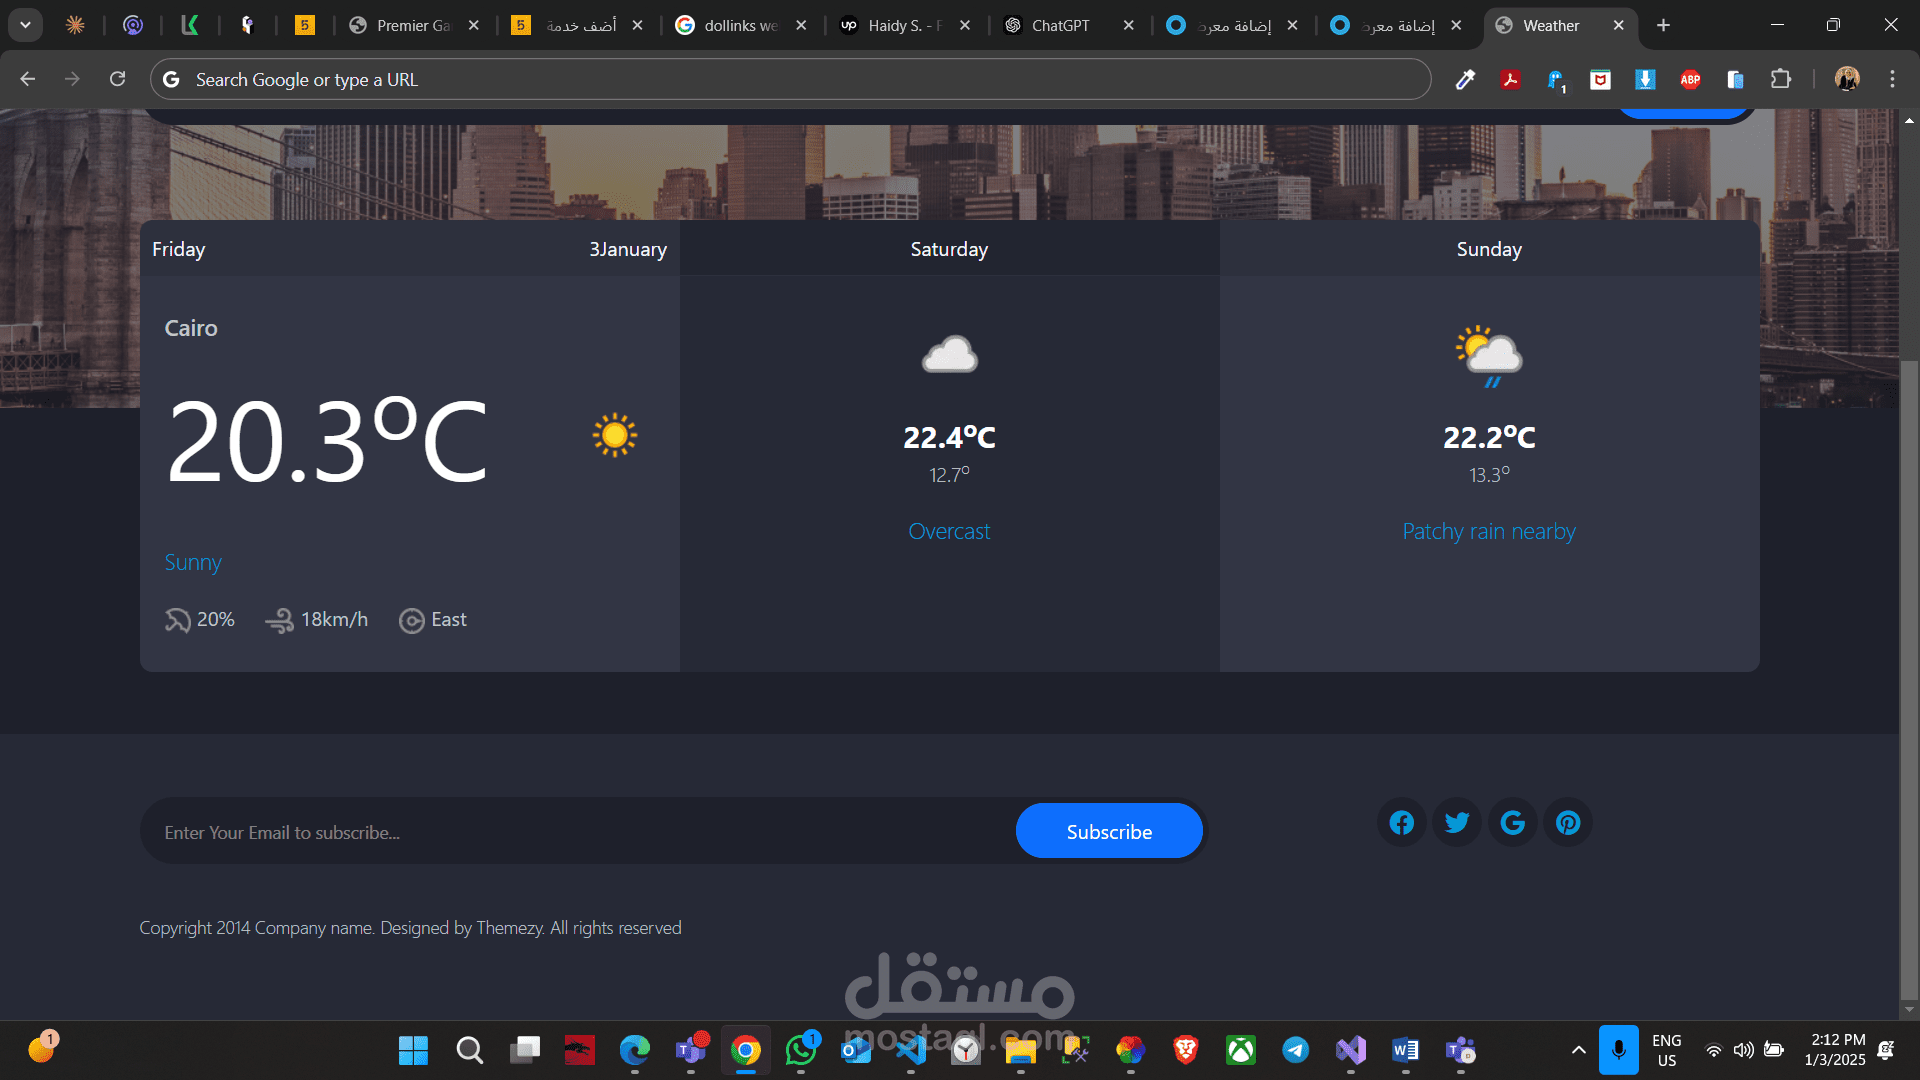Show hidden system tray icons

coord(1578,1050)
